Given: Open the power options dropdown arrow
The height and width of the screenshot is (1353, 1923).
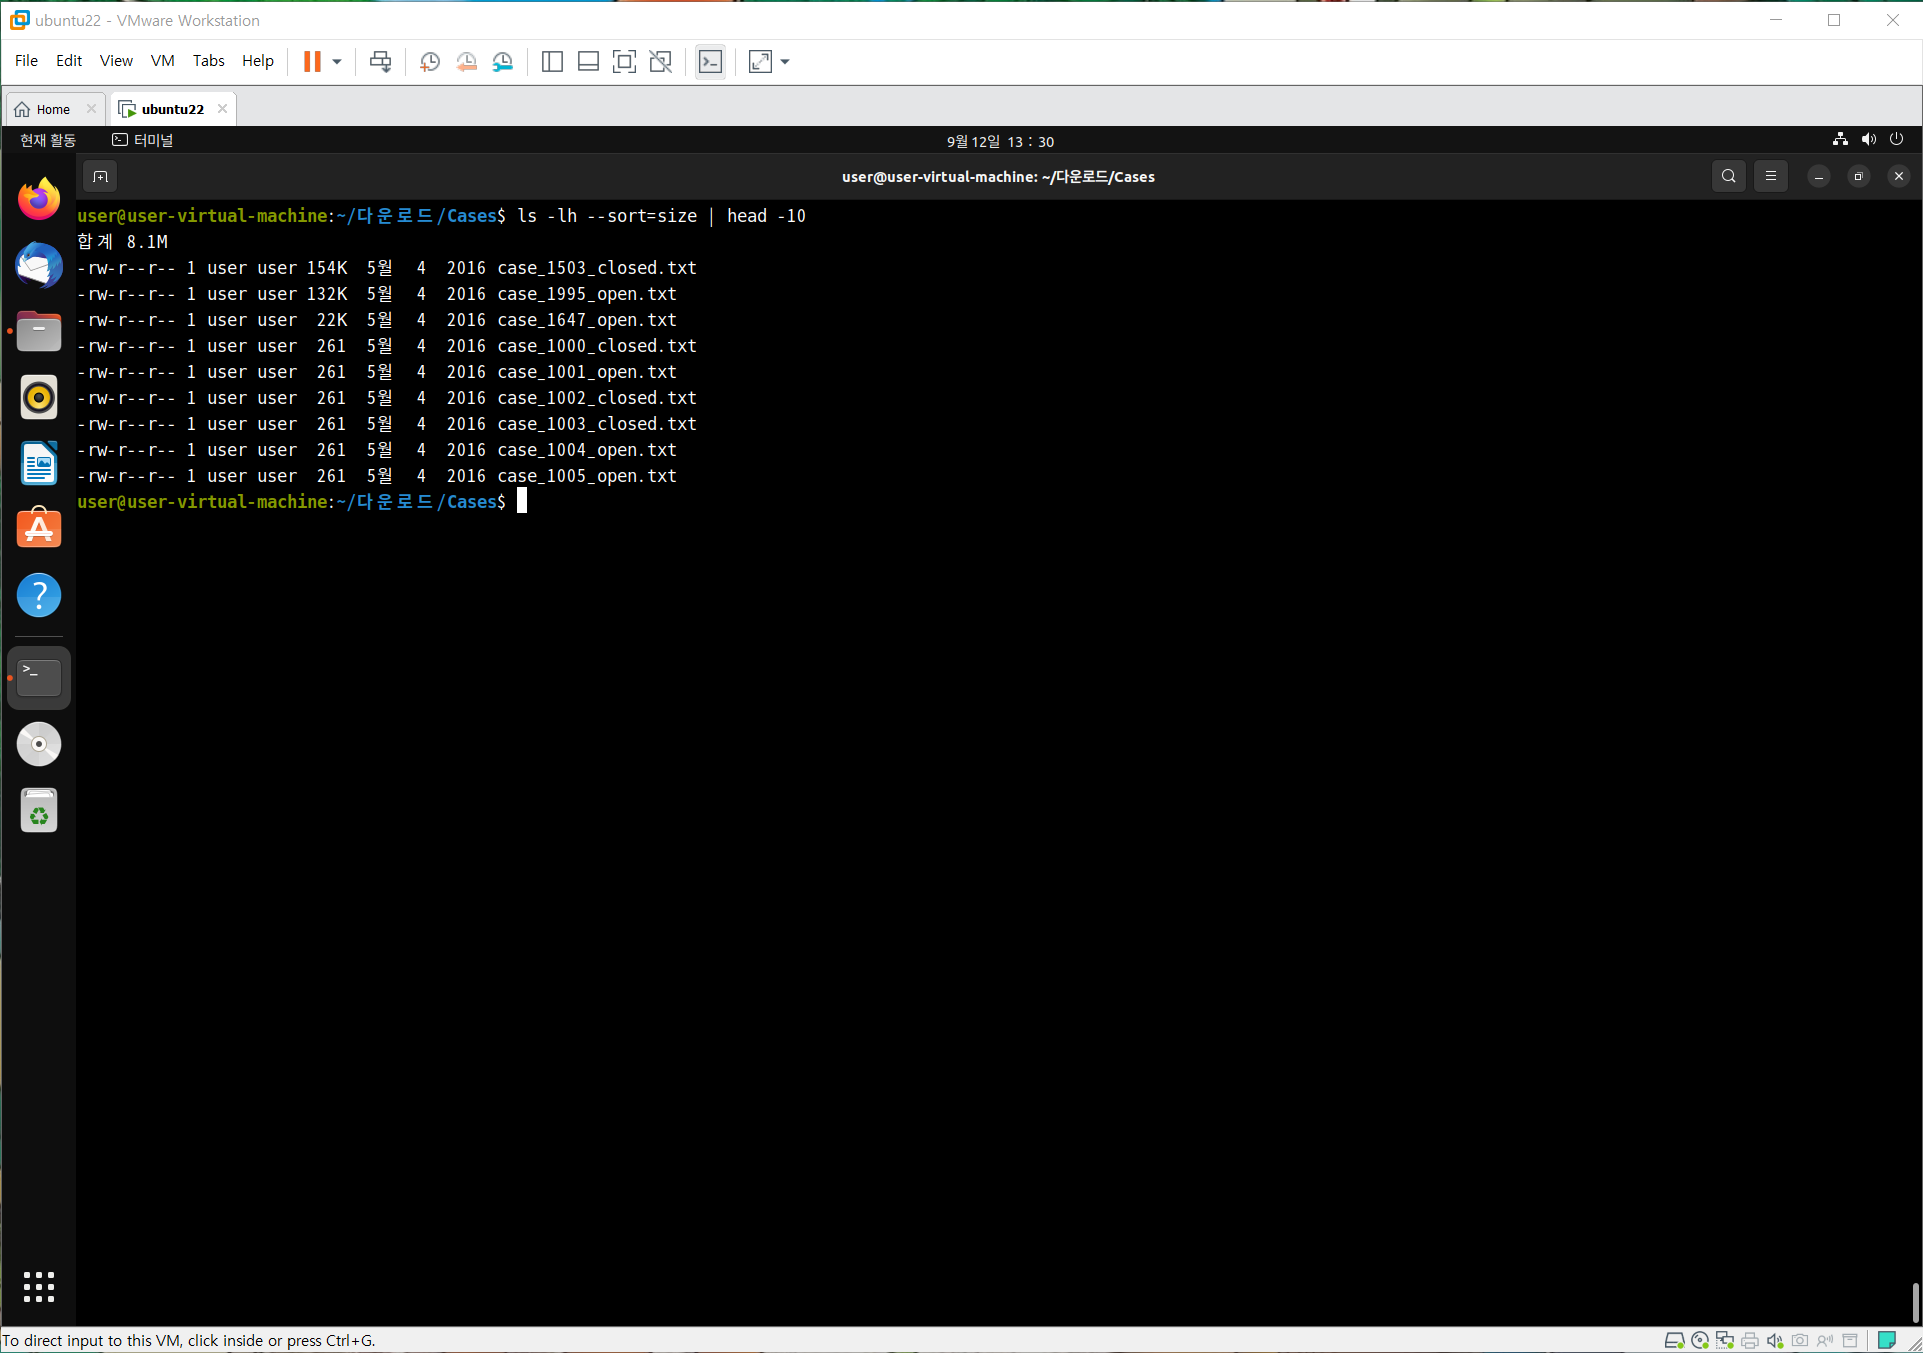Looking at the screenshot, I should [337, 62].
